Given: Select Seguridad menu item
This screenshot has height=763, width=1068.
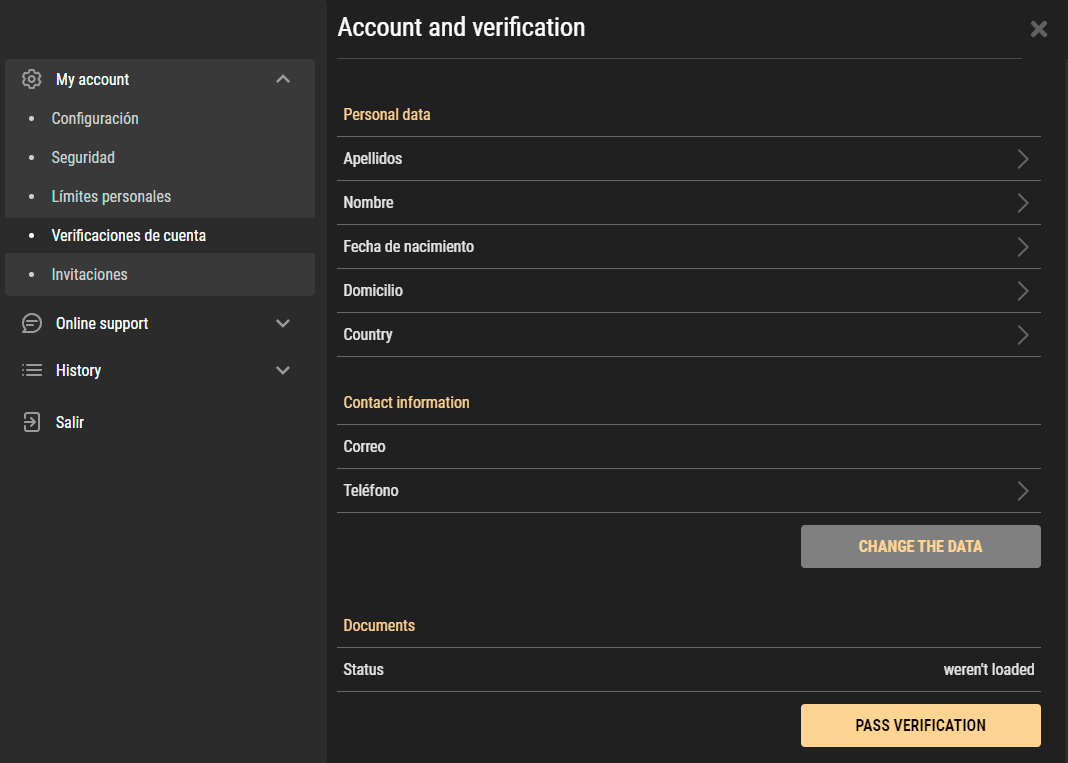Looking at the screenshot, I should (83, 157).
